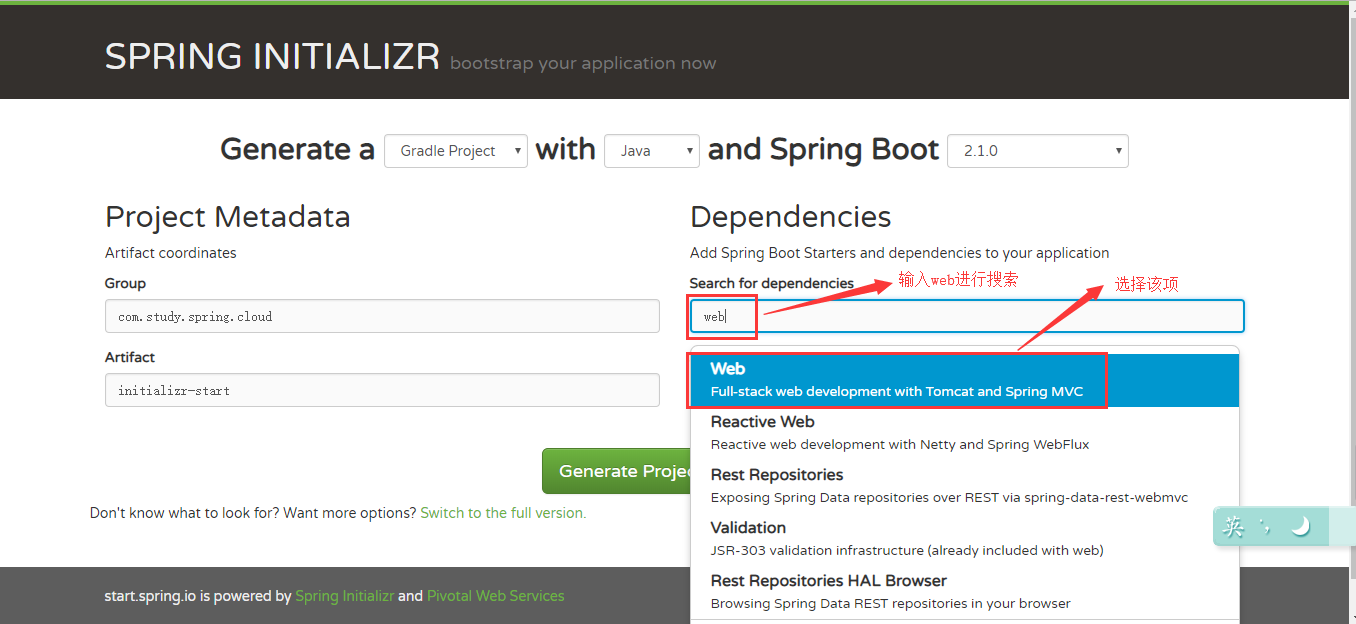
Task: Click the Dependencies heading
Action: click(790, 217)
